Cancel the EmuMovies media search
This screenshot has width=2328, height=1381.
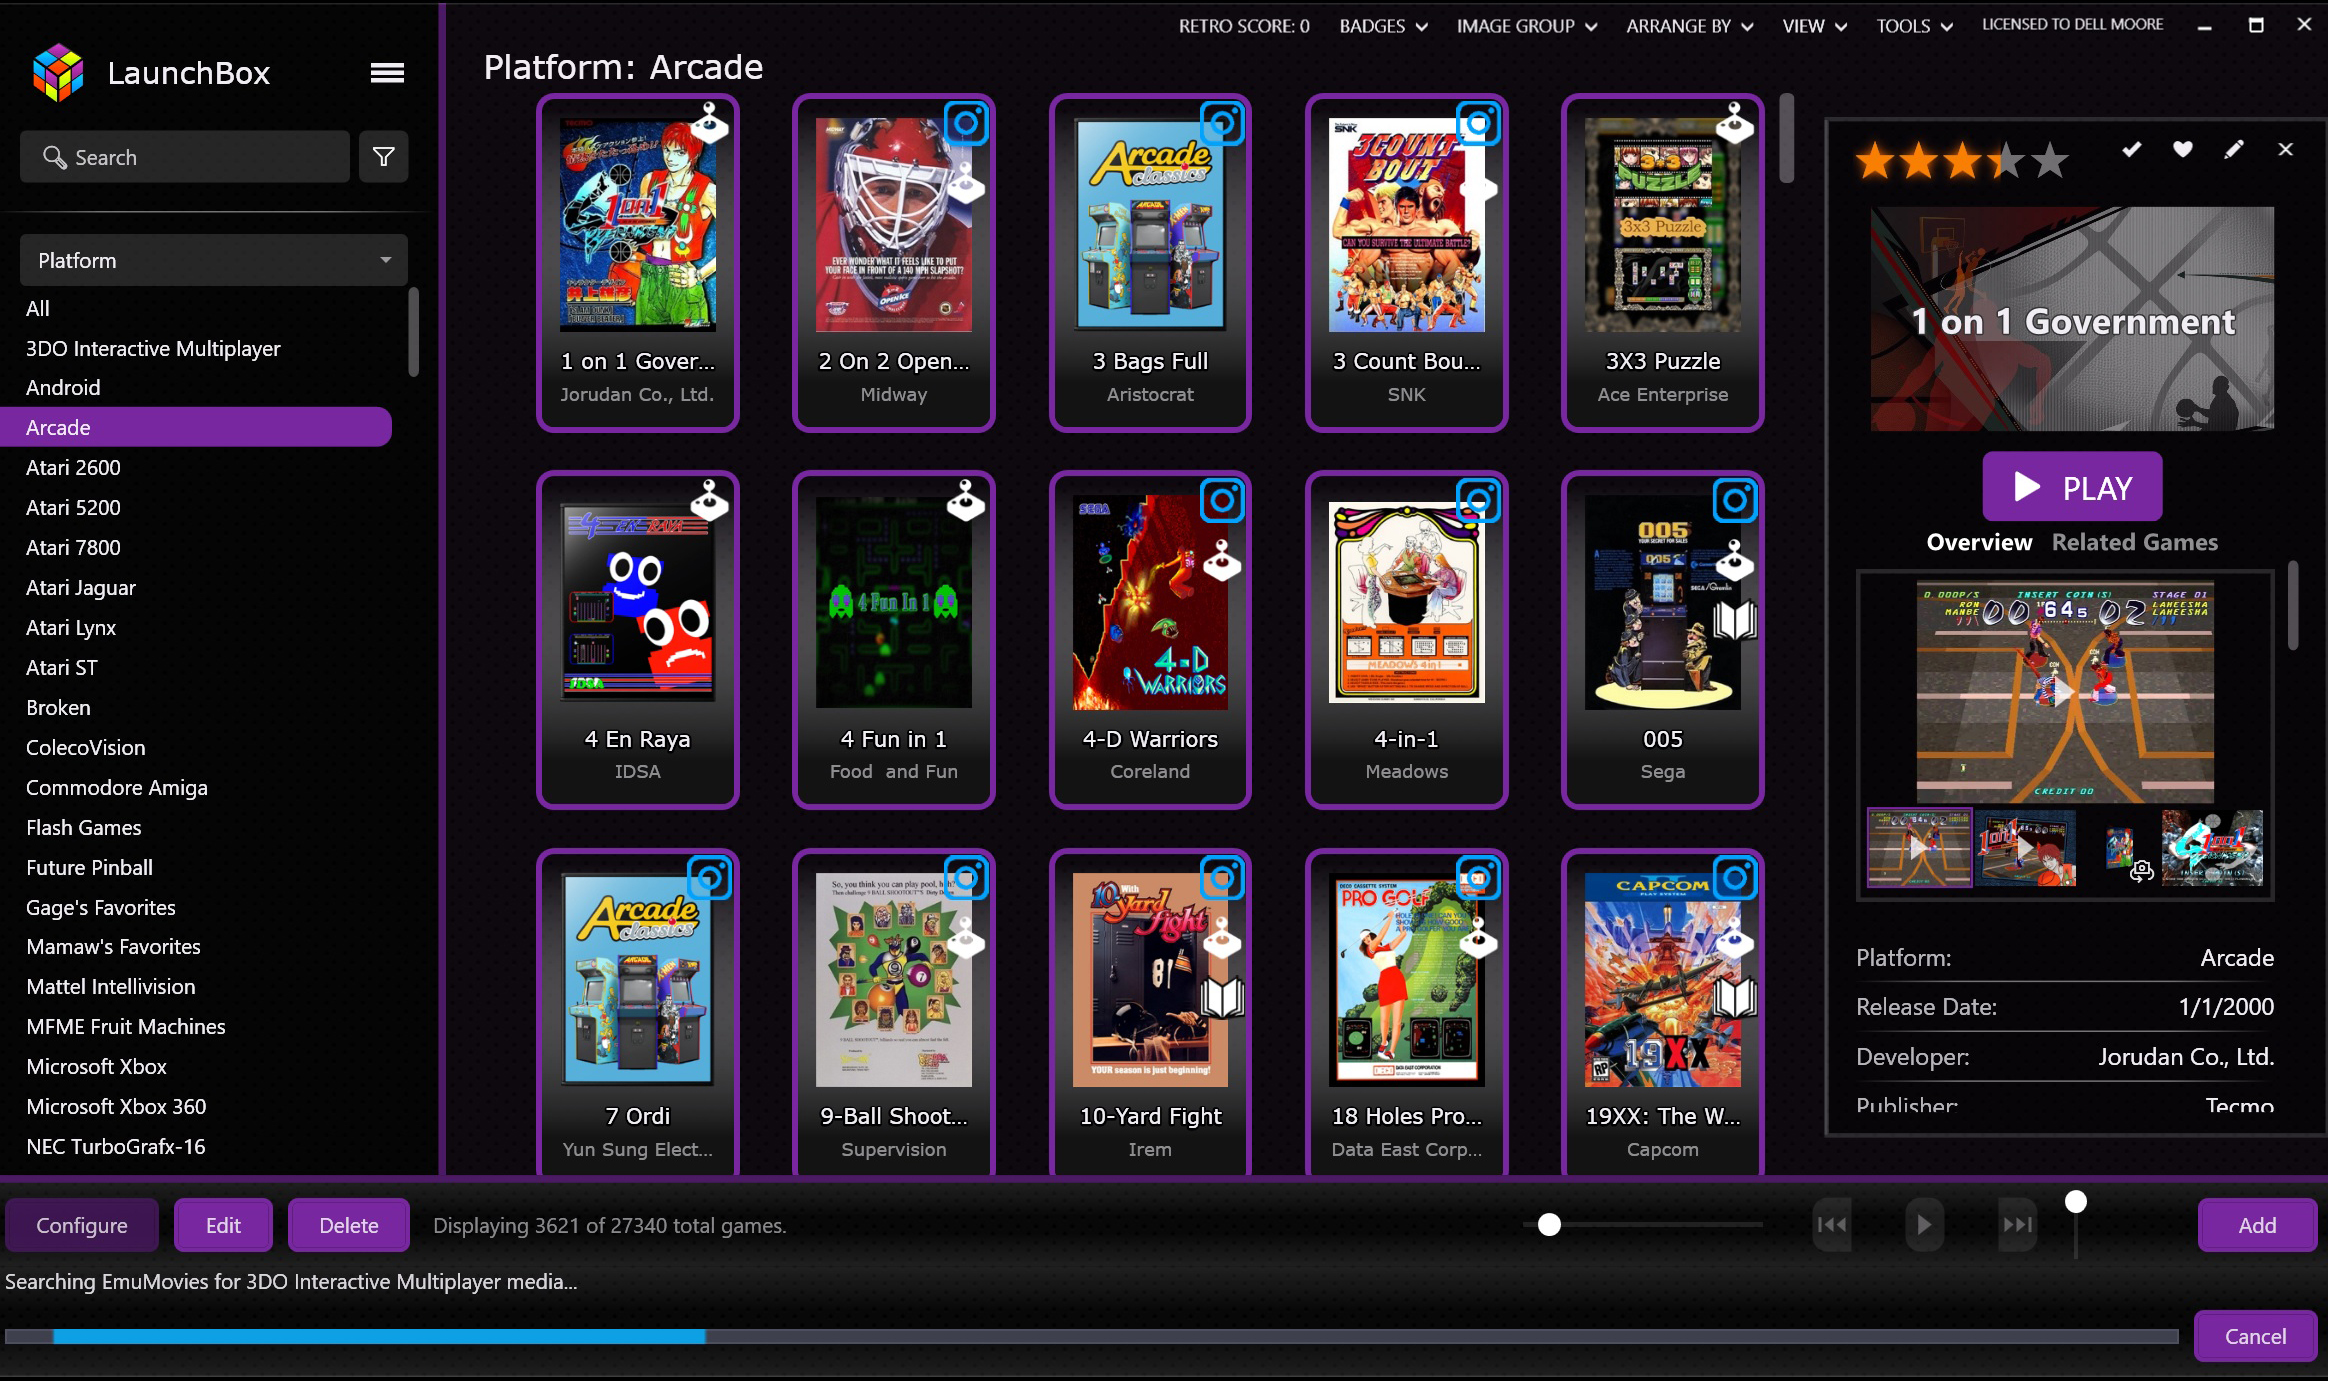coord(2255,1336)
